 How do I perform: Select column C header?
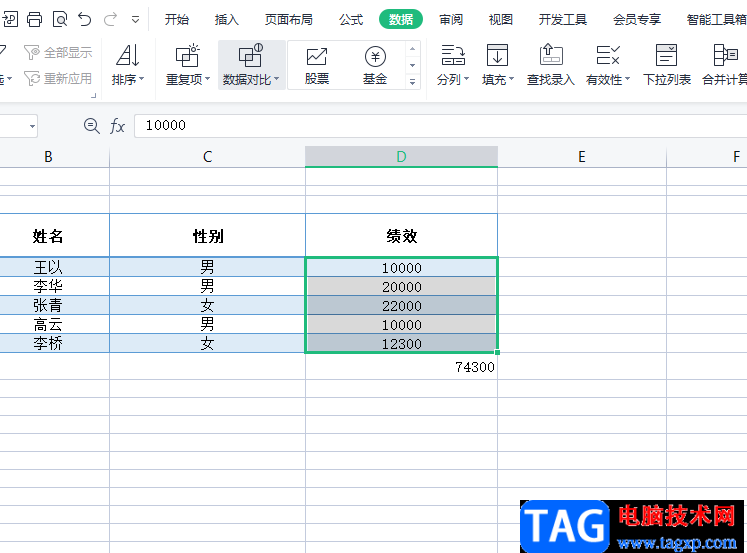207,157
